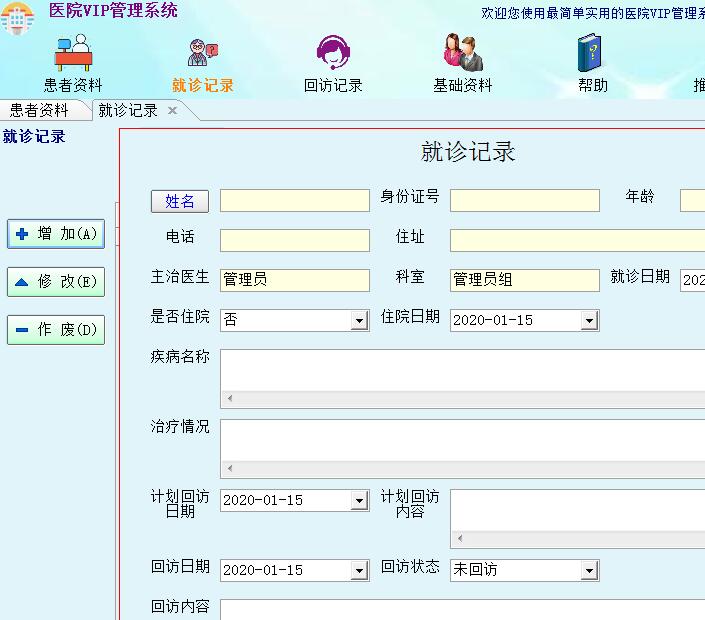Click inside the 回访内容 text area

(x=463, y=610)
